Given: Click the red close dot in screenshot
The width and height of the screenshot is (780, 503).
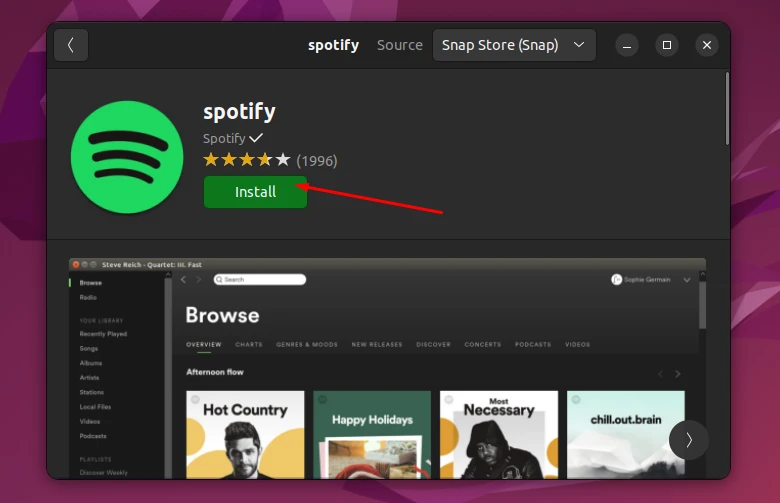Looking at the screenshot, I should click(76, 265).
